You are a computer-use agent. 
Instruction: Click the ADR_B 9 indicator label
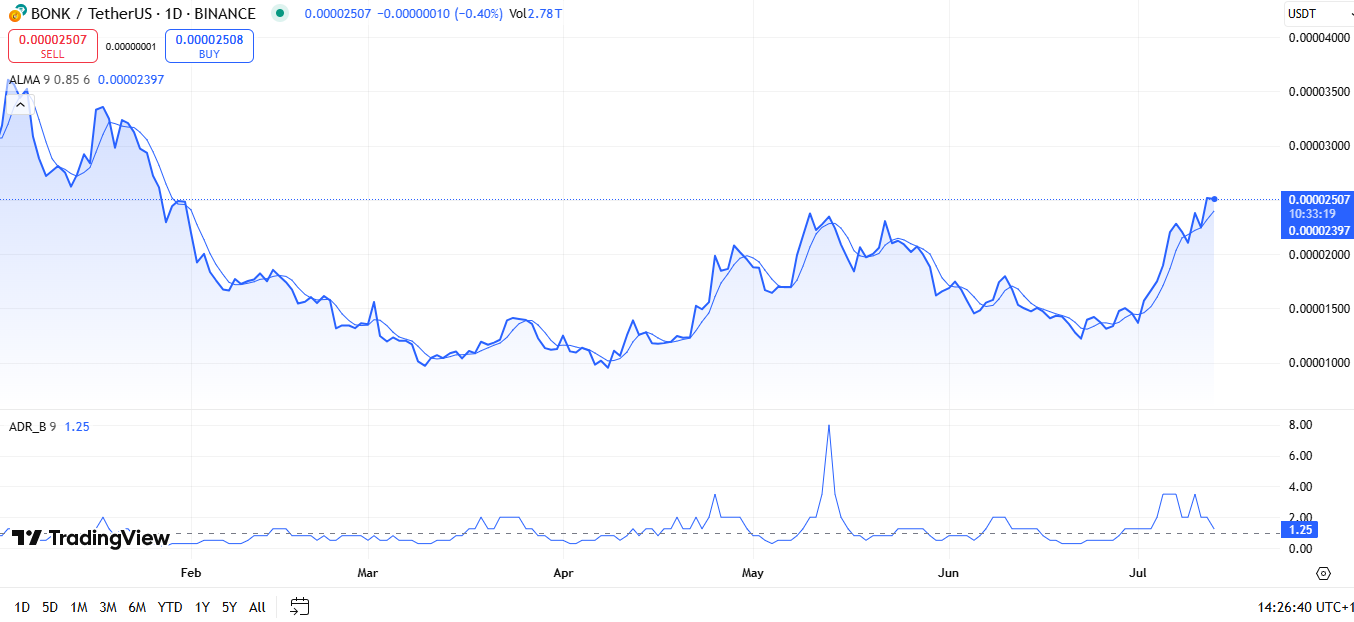click(x=32, y=426)
